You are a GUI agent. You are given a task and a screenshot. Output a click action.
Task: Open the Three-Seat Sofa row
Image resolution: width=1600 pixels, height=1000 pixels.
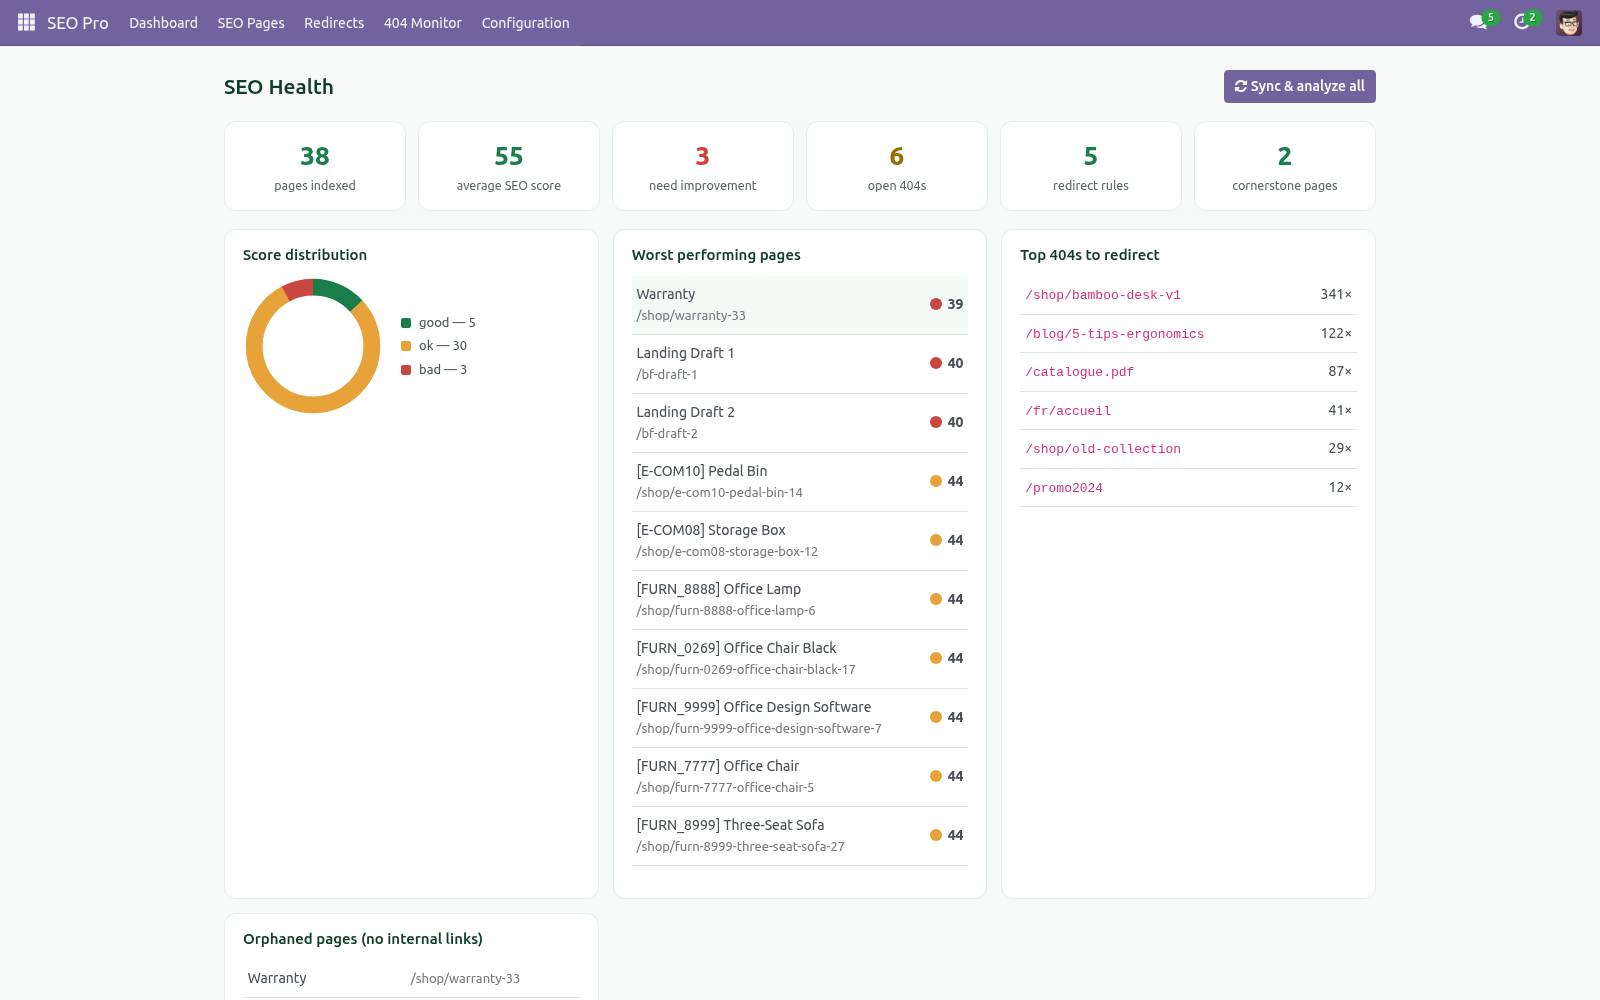(x=800, y=836)
